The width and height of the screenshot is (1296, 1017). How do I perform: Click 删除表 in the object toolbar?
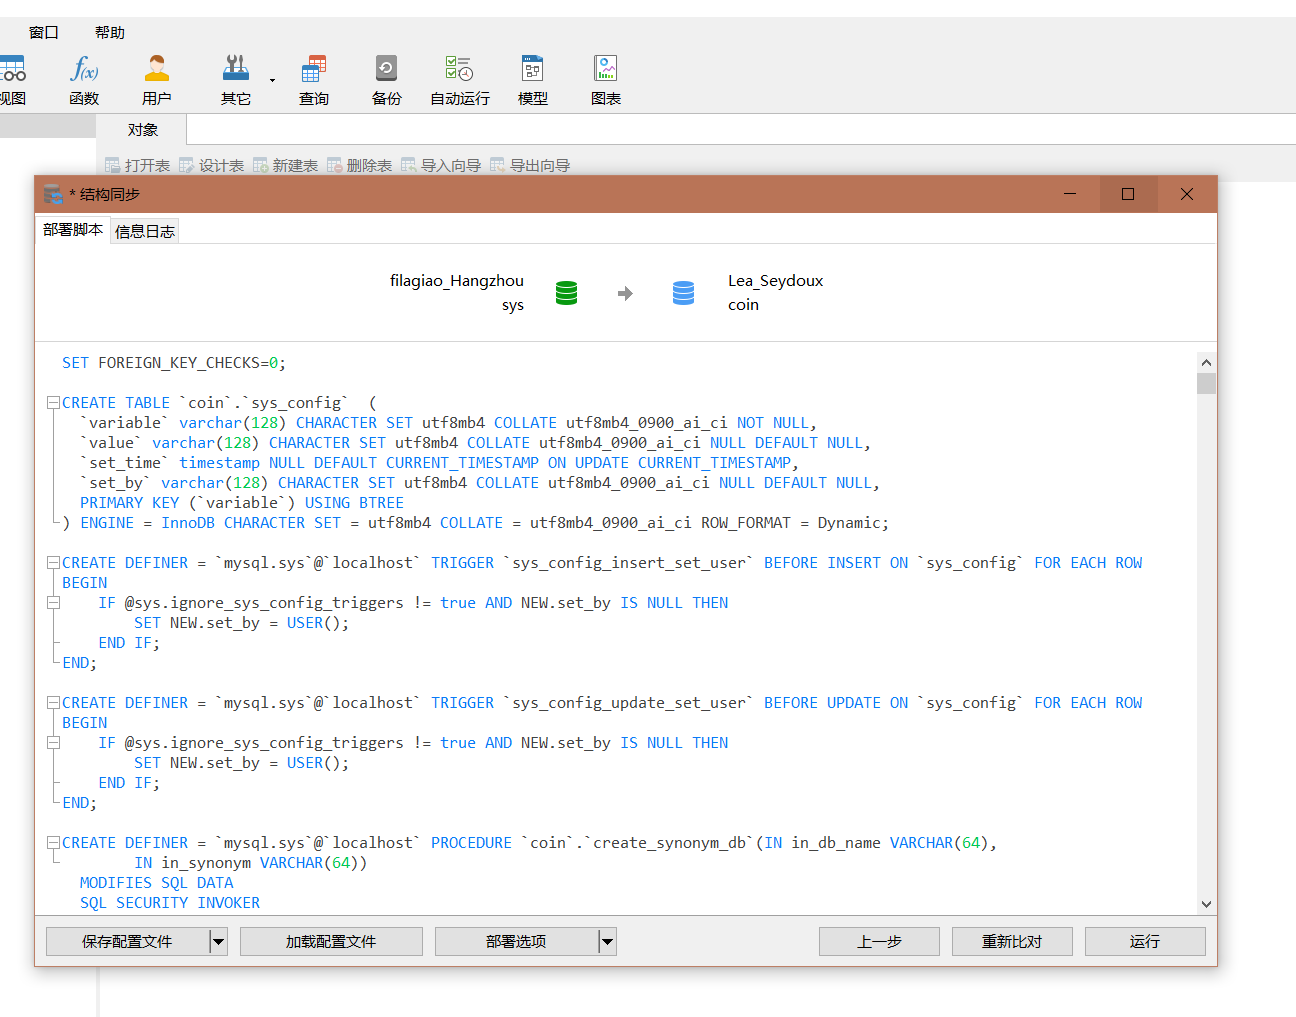pyautogui.click(x=360, y=165)
